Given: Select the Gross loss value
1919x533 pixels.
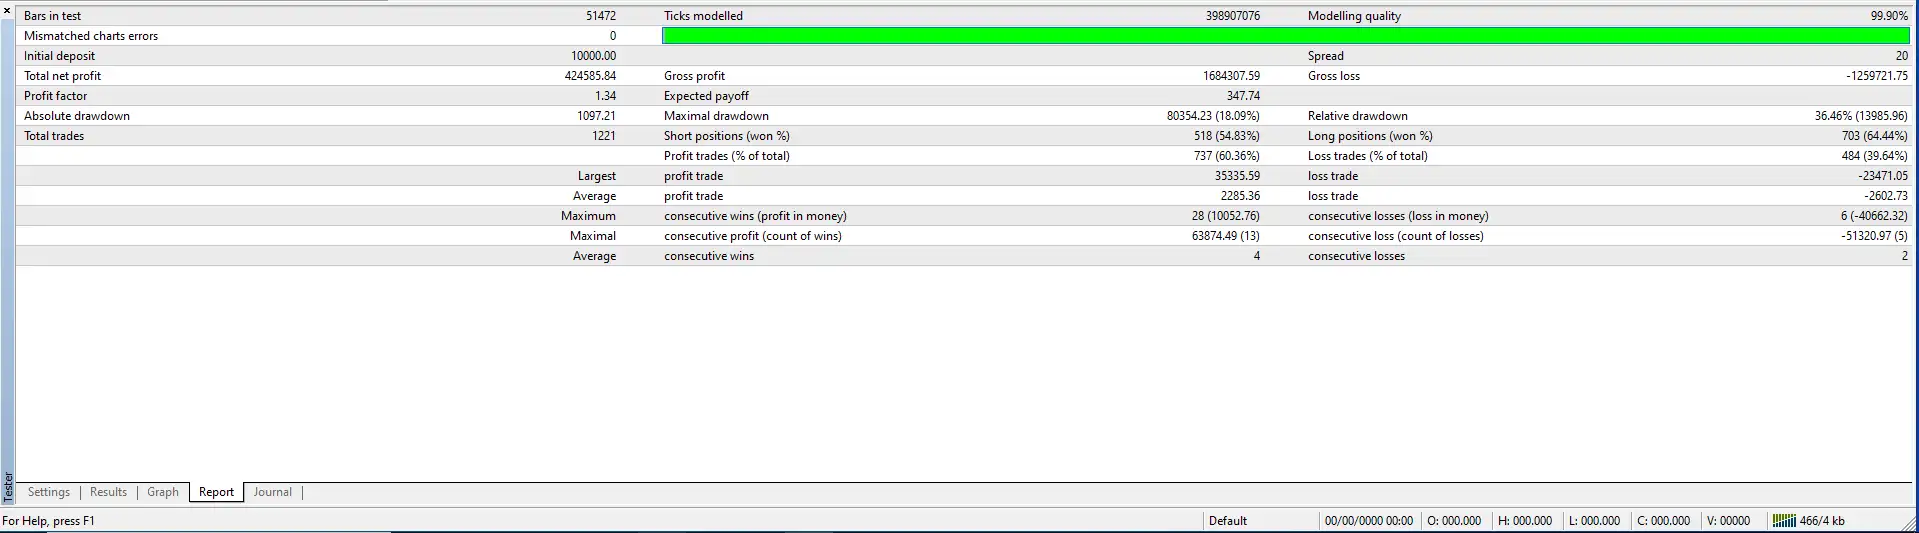Looking at the screenshot, I should [x=1876, y=76].
